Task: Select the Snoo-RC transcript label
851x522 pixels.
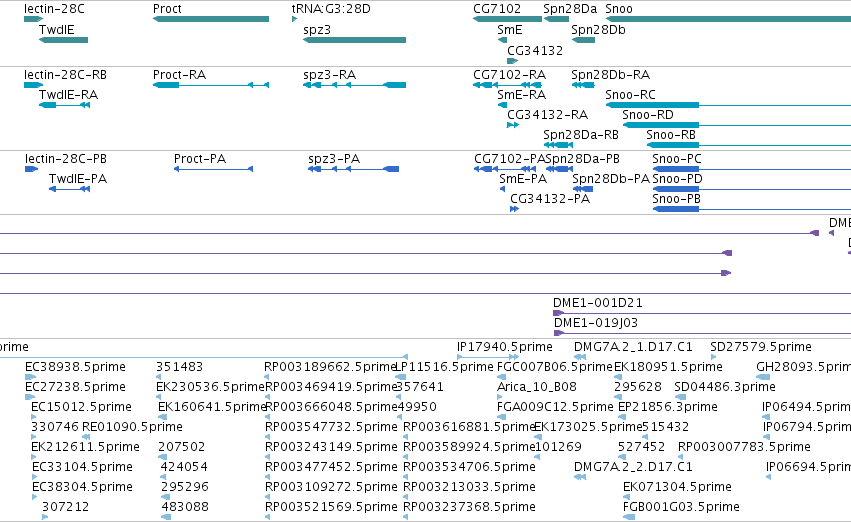Action: pyautogui.click(x=630, y=94)
